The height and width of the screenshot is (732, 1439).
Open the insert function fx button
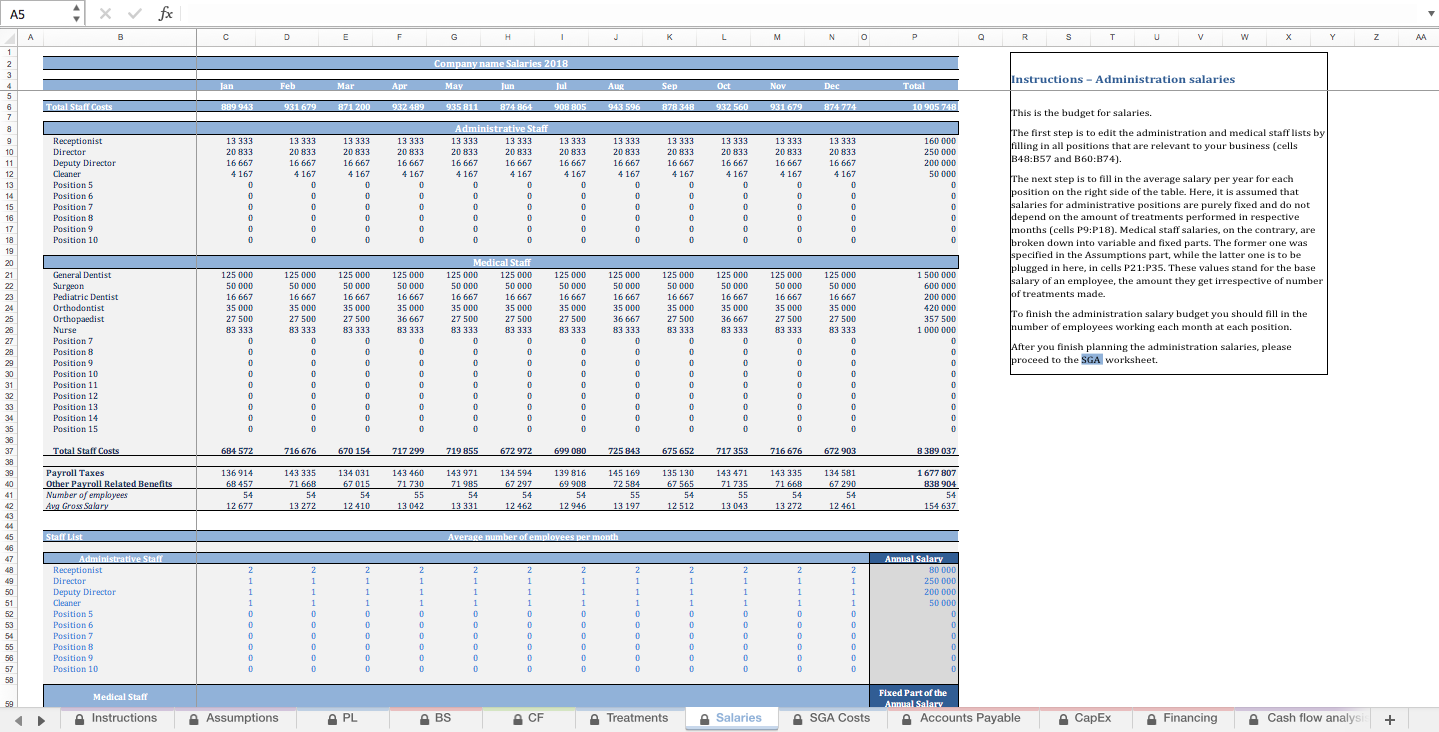tap(166, 13)
